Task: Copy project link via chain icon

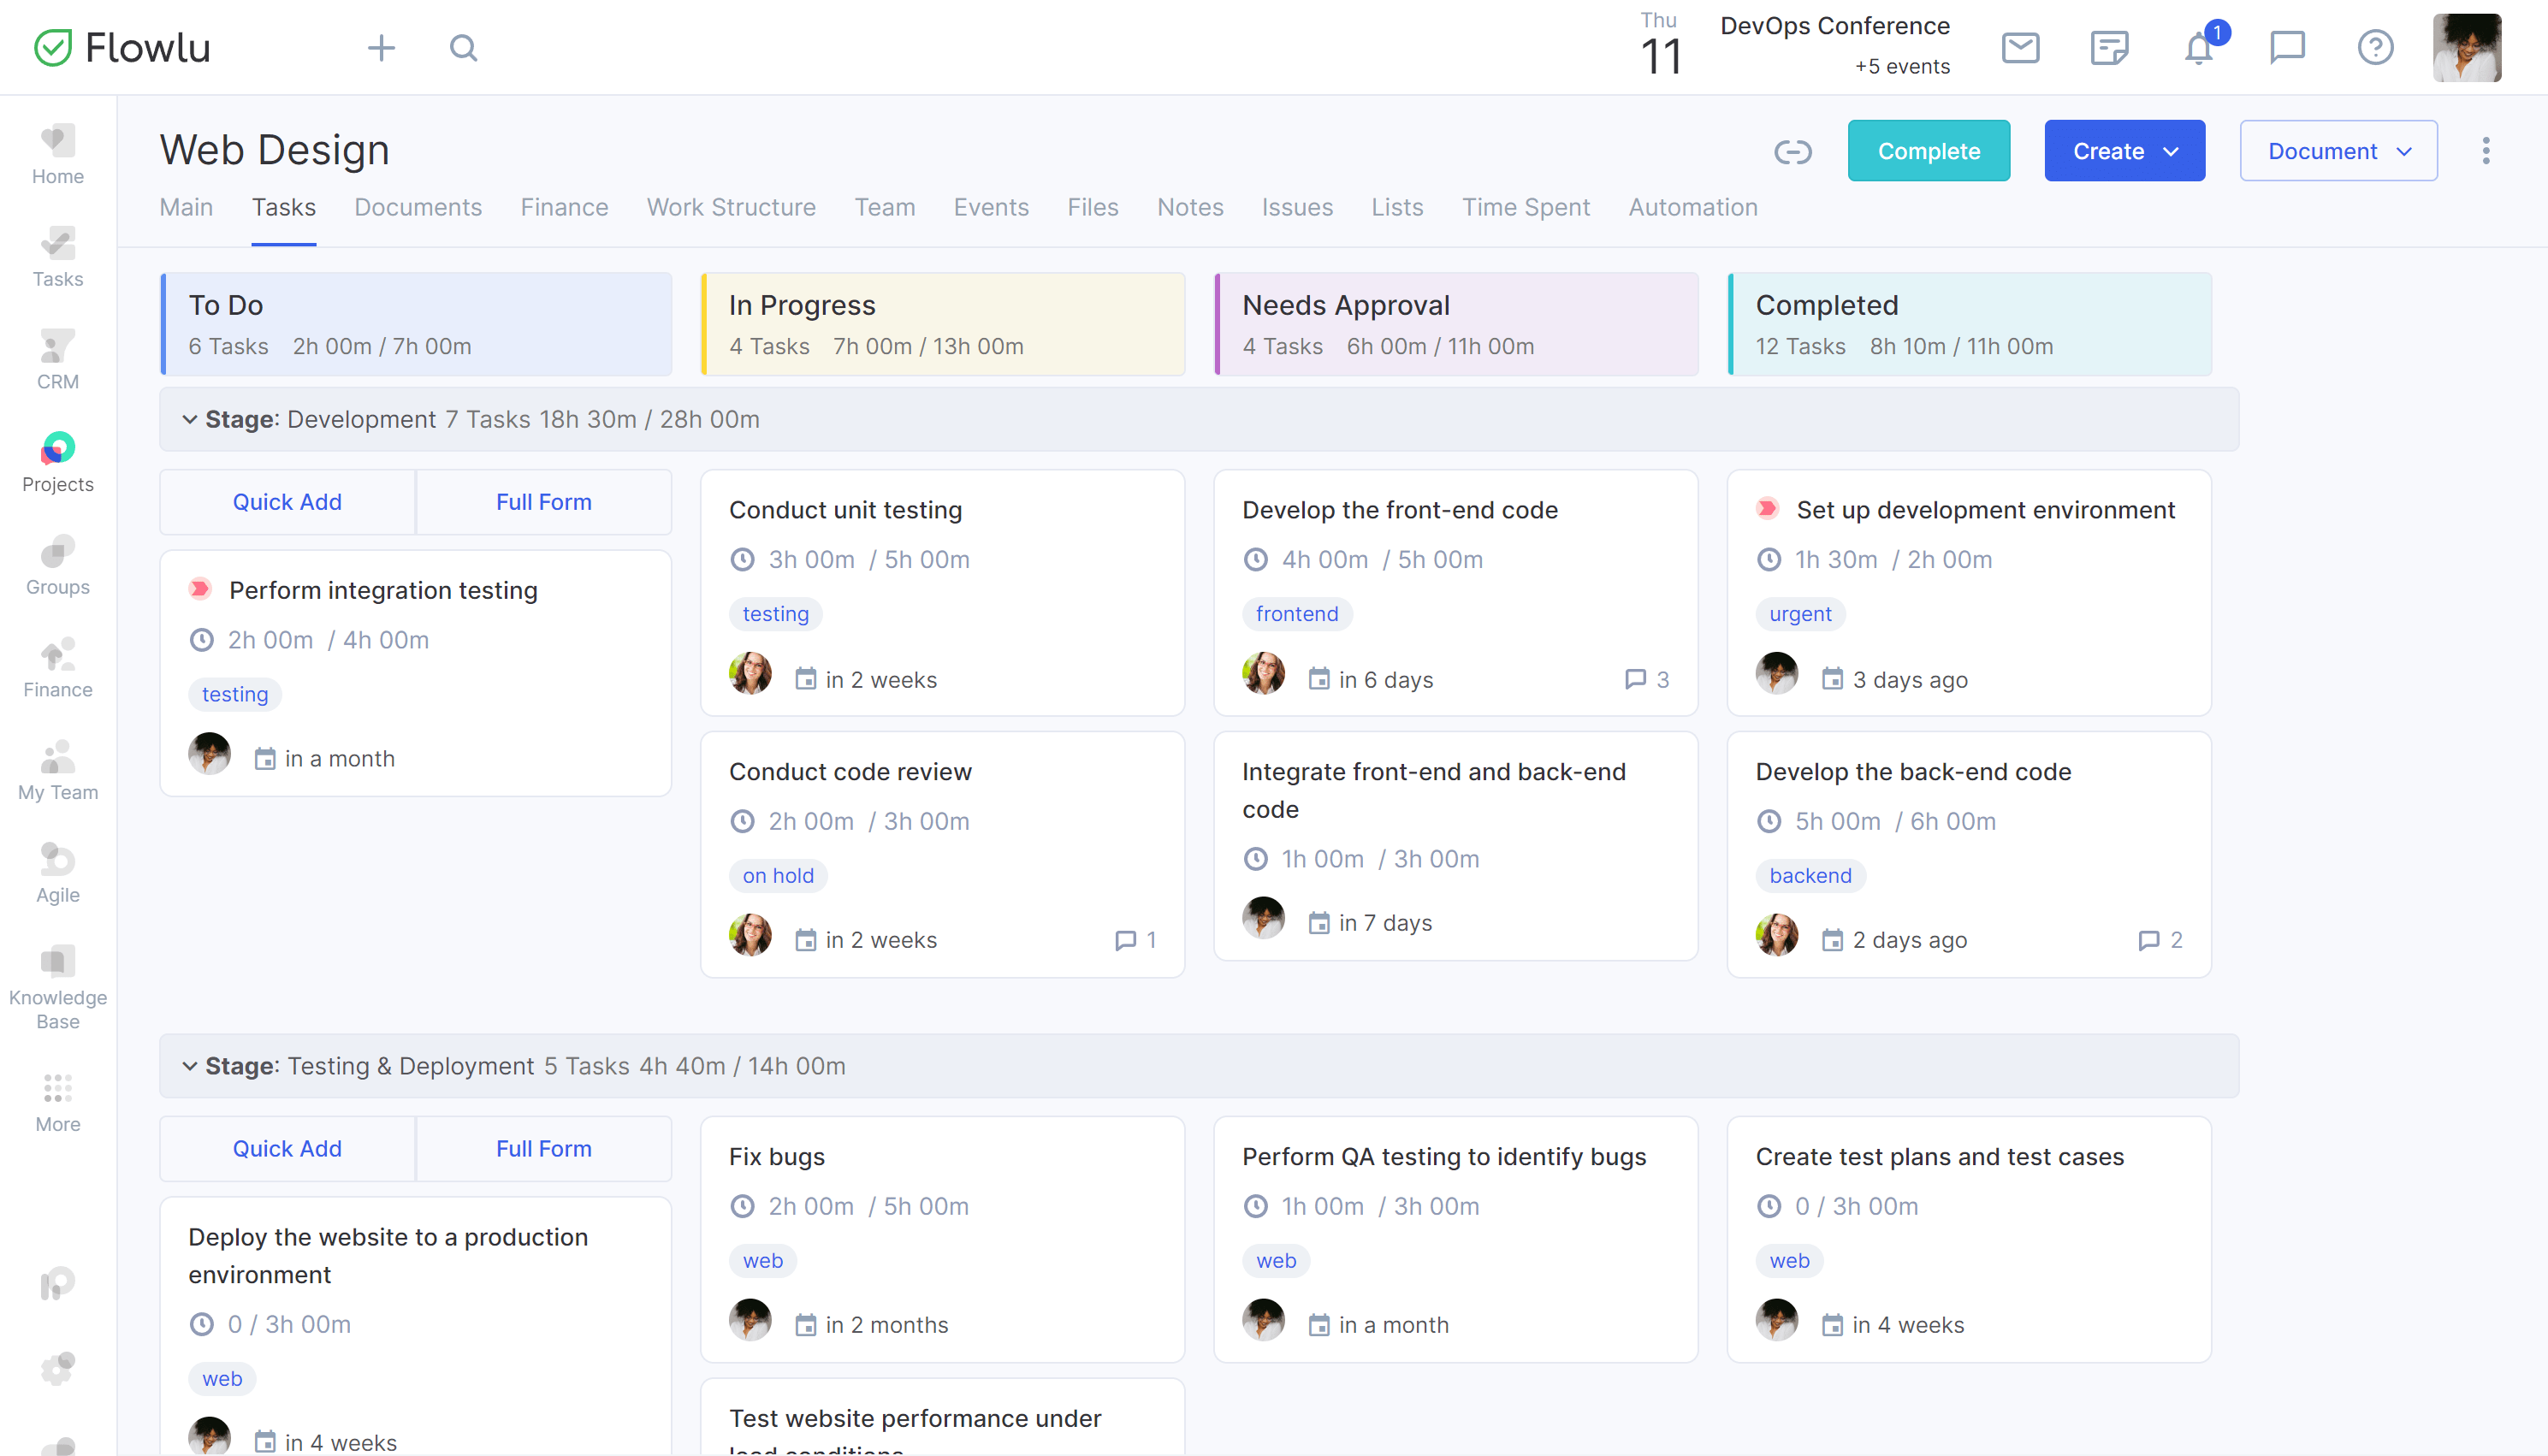Action: click(x=1792, y=152)
